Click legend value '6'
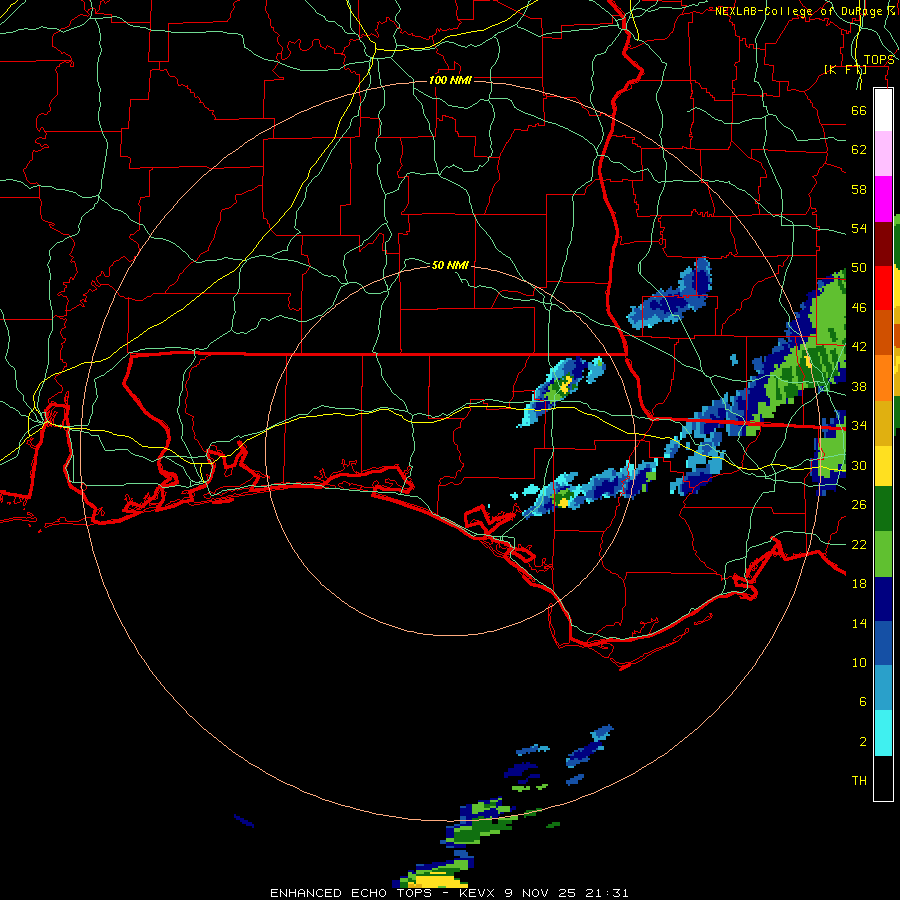Screen dimensions: 900x900 point(863,702)
